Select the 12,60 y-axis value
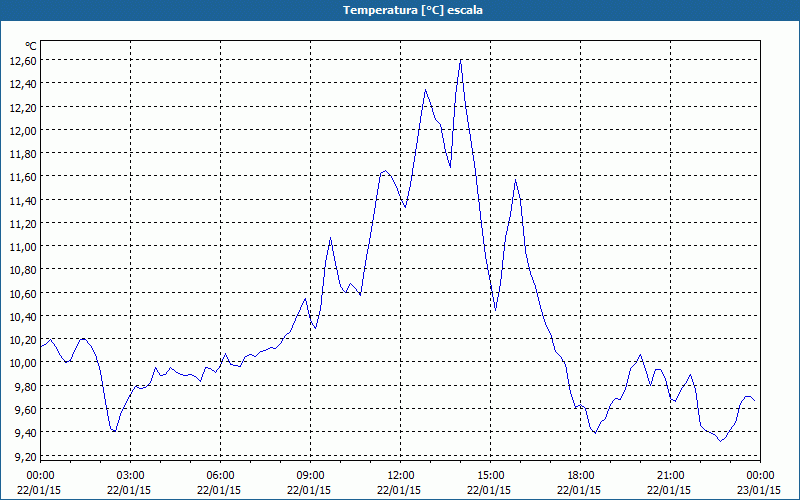 point(23,60)
